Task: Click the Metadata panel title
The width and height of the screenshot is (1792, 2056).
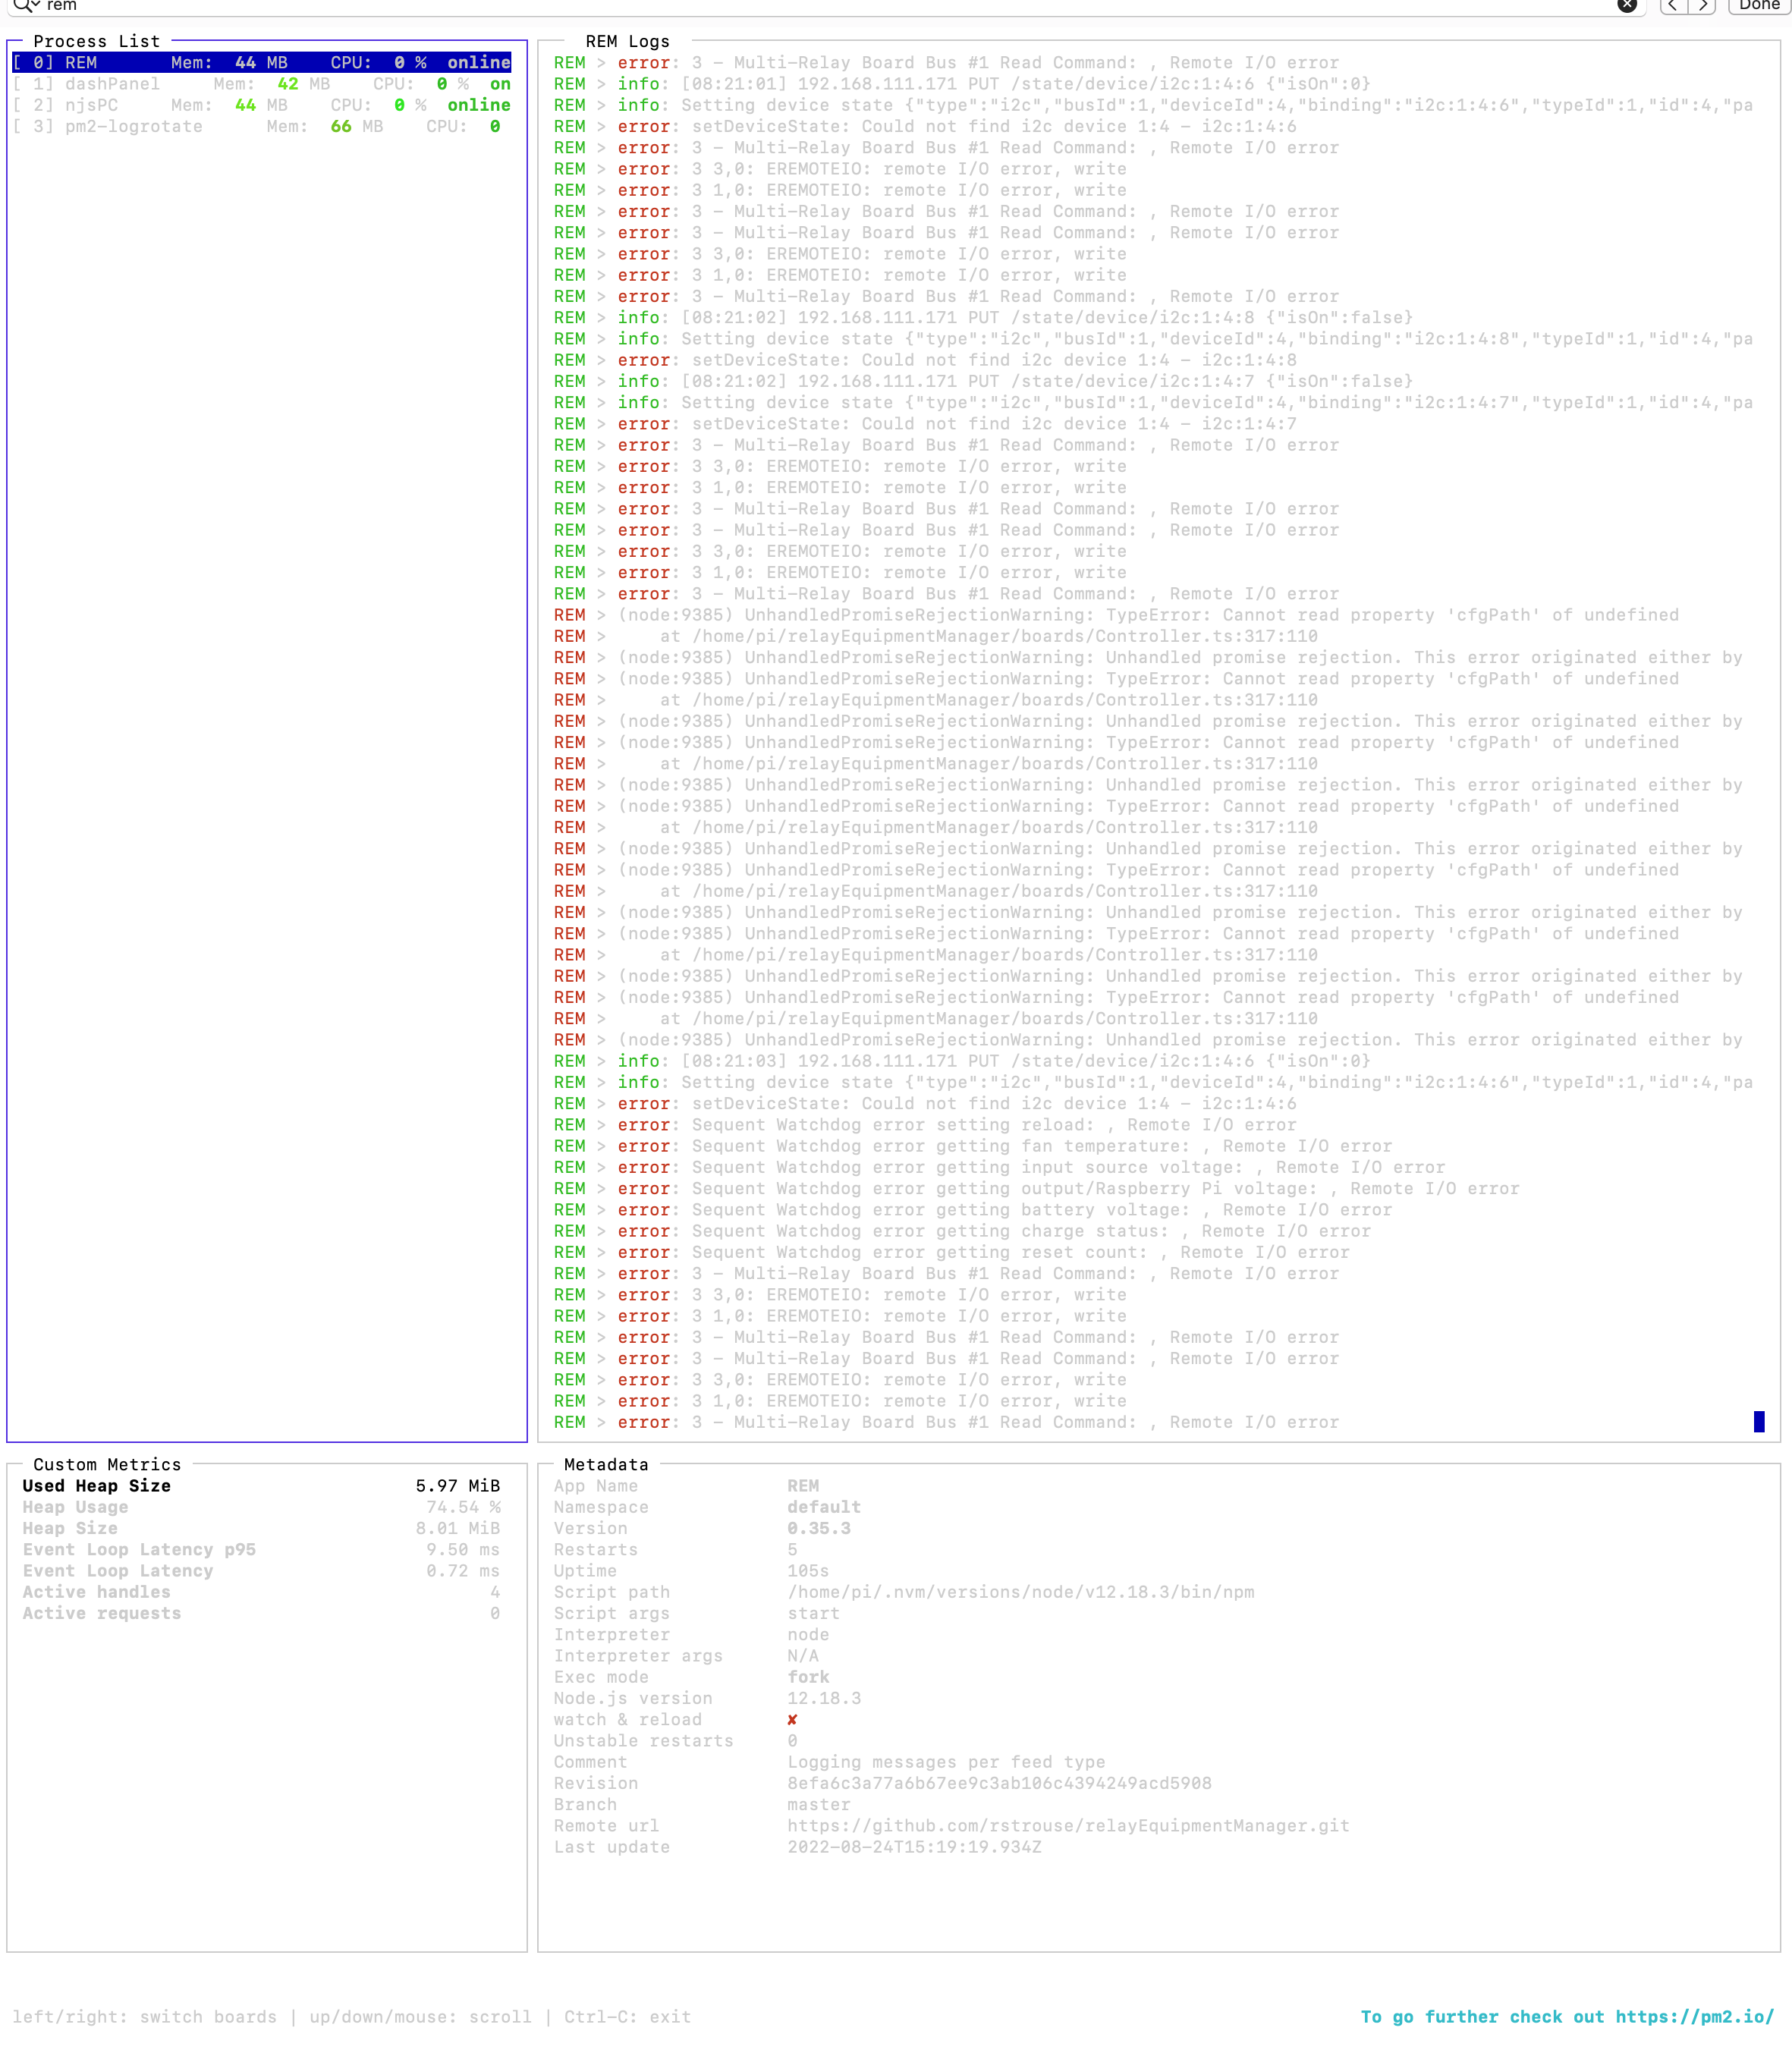Action: pyautogui.click(x=605, y=1464)
